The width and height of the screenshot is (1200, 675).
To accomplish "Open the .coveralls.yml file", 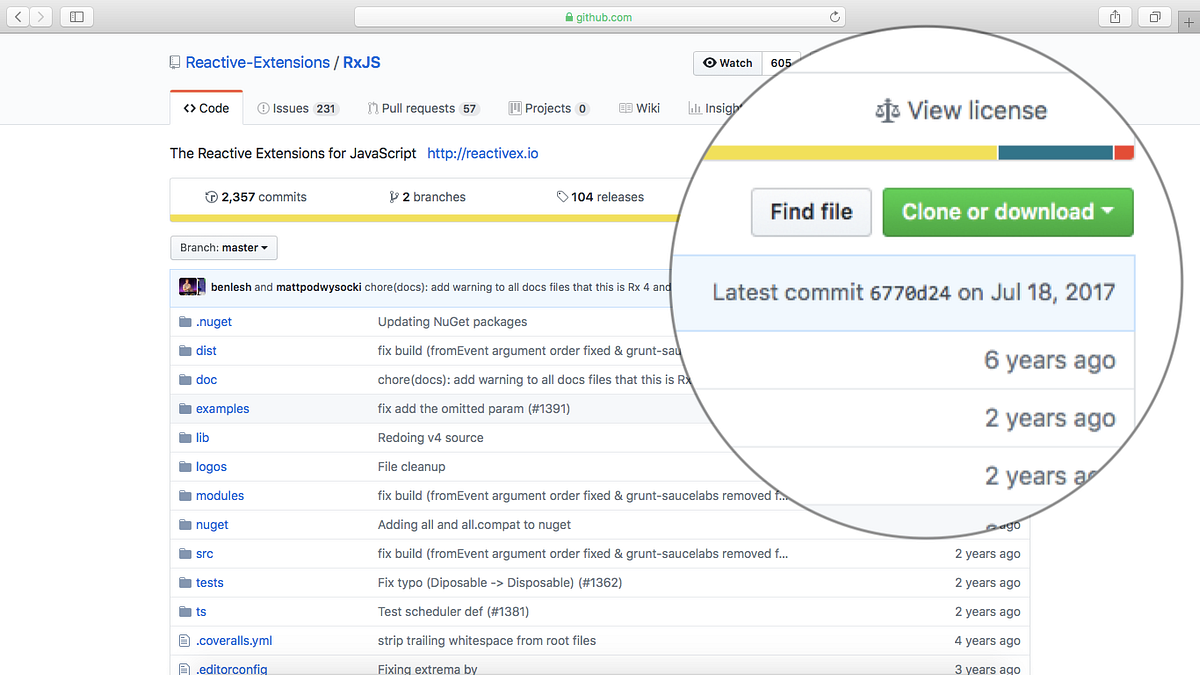I will click(234, 641).
